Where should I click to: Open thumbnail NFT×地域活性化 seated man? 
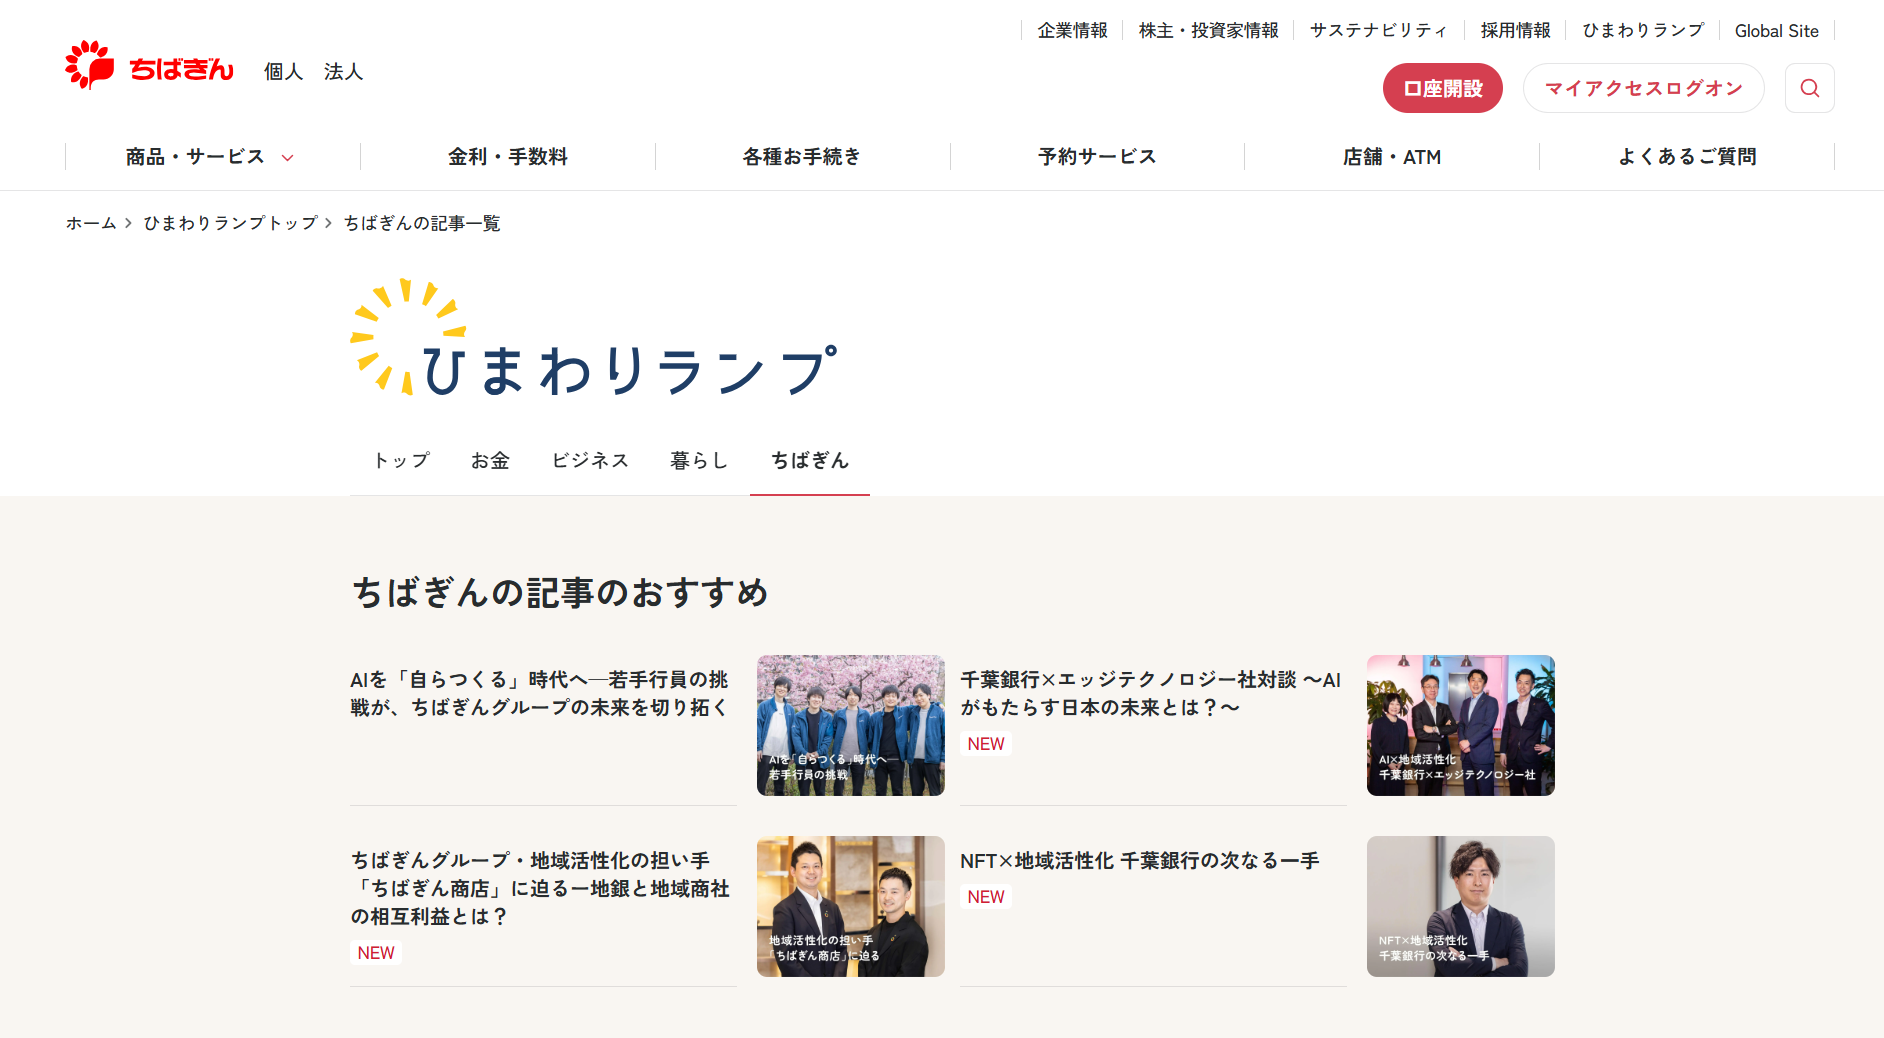(x=1461, y=906)
